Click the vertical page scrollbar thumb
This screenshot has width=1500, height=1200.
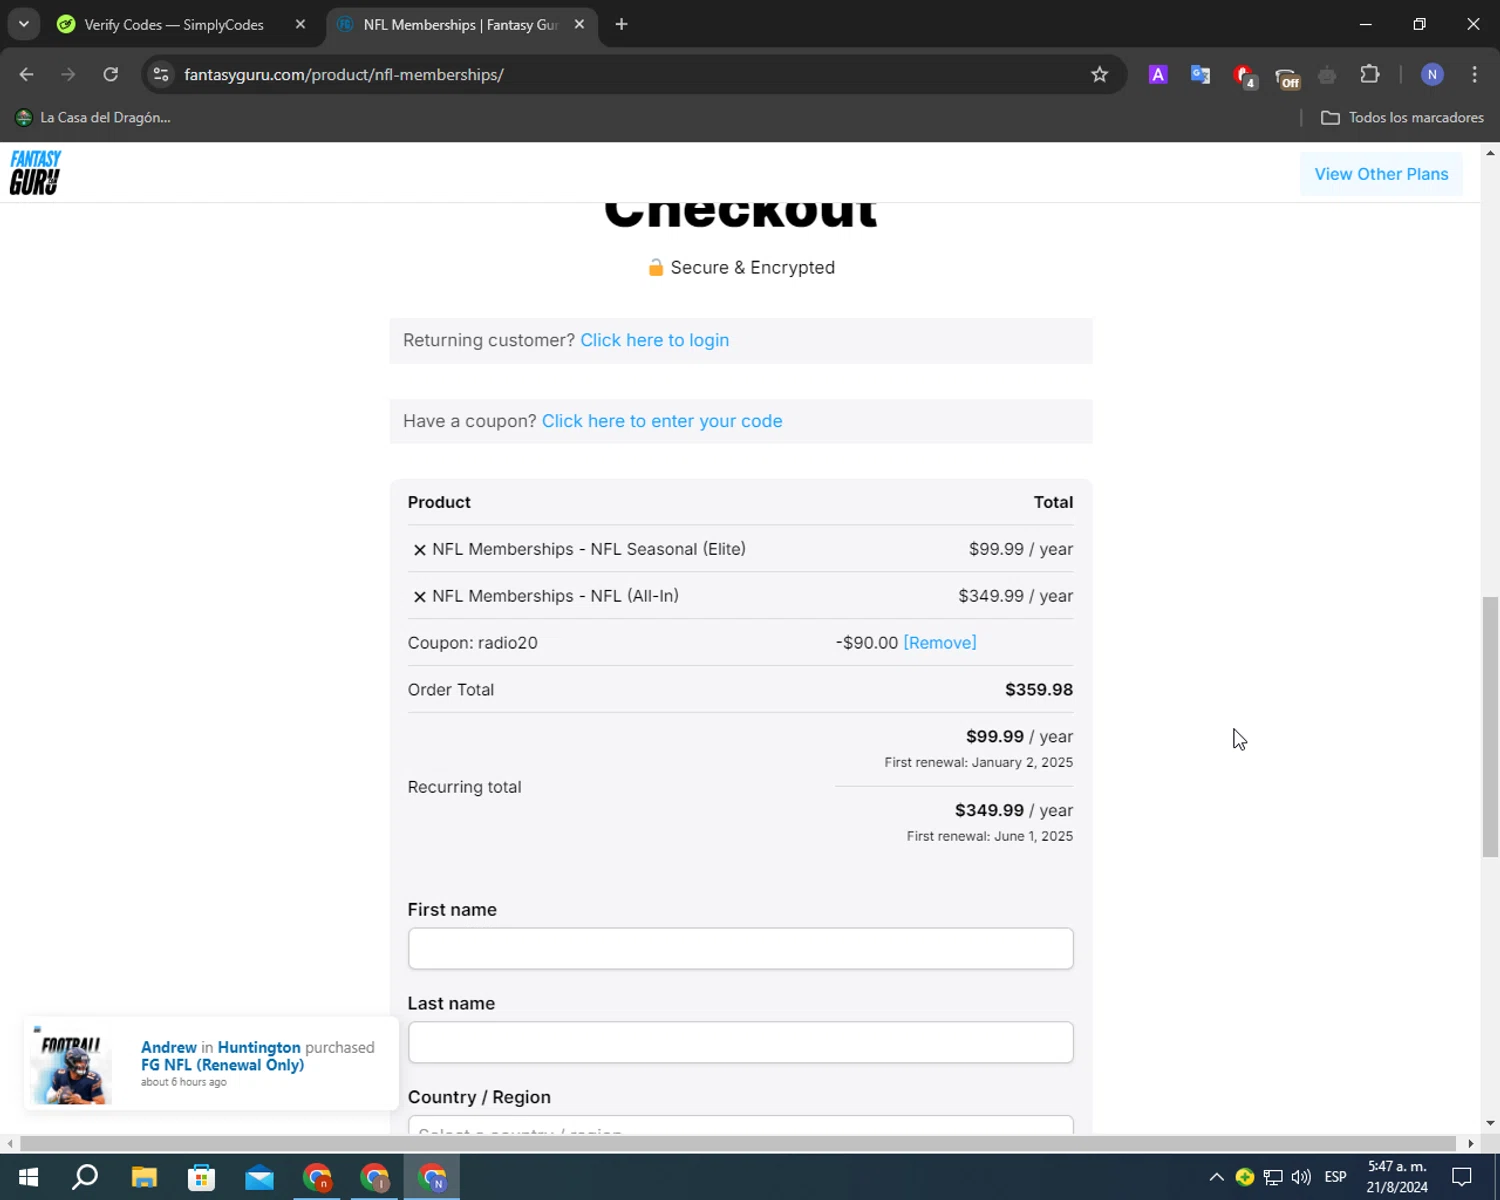point(1490,726)
